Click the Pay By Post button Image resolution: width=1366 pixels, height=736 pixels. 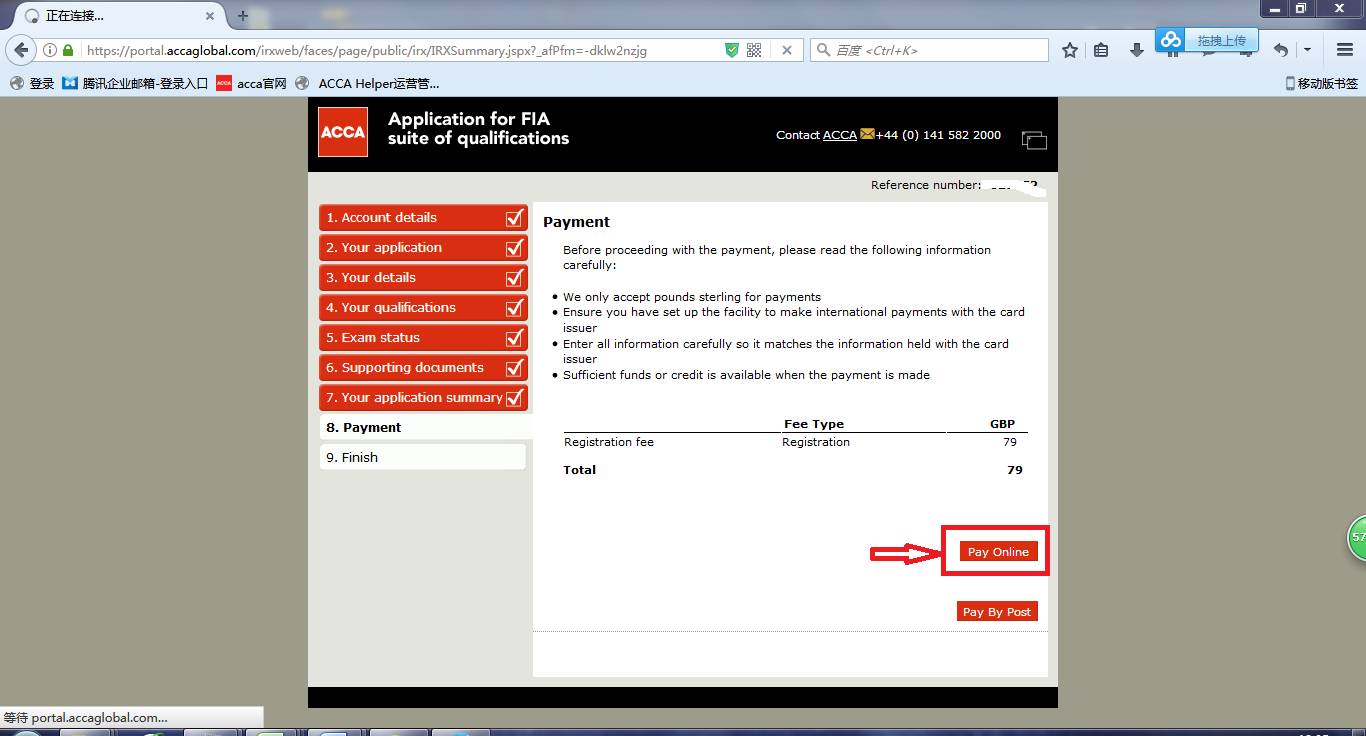pos(996,612)
